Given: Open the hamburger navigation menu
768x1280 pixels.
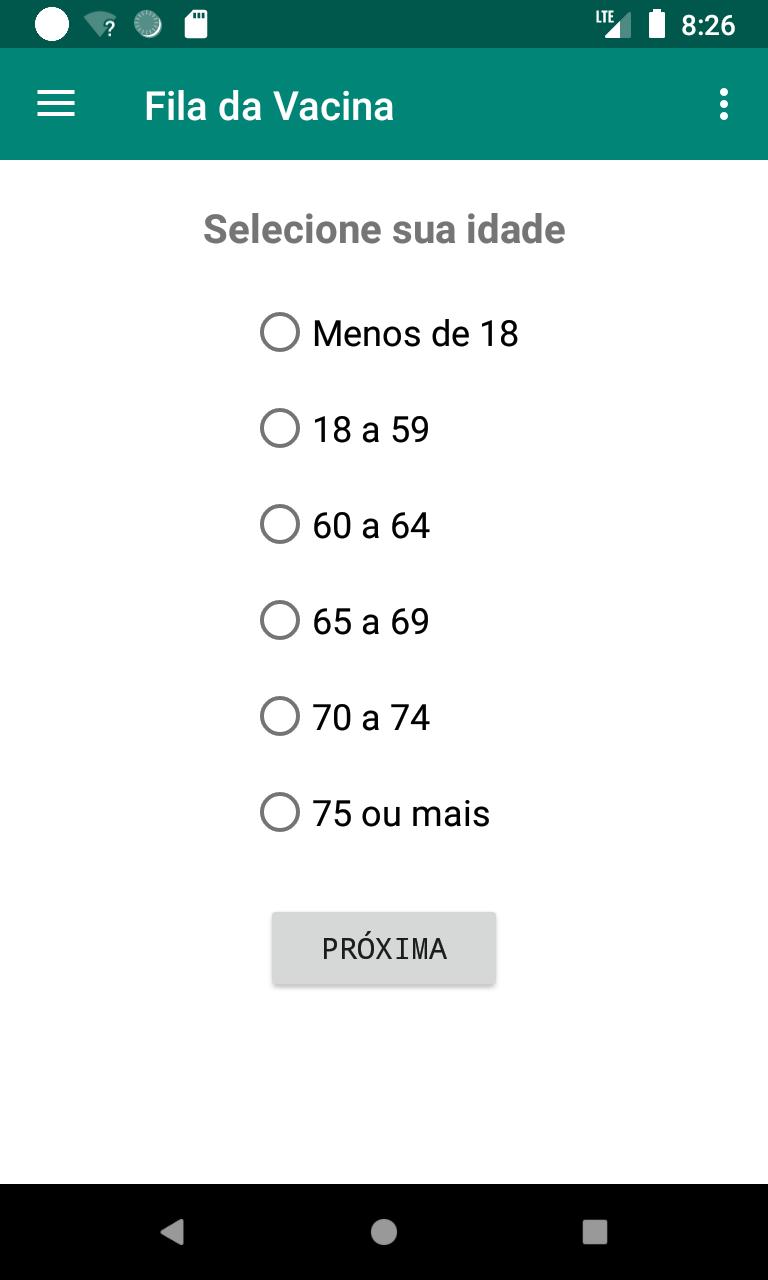Looking at the screenshot, I should tap(56, 104).
